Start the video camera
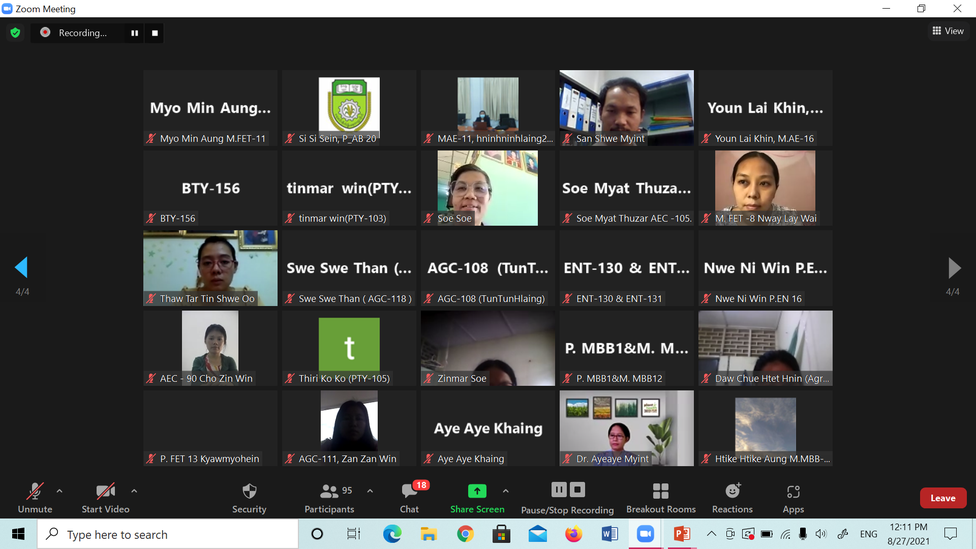The height and width of the screenshot is (549, 976). (x=105, y=497)
